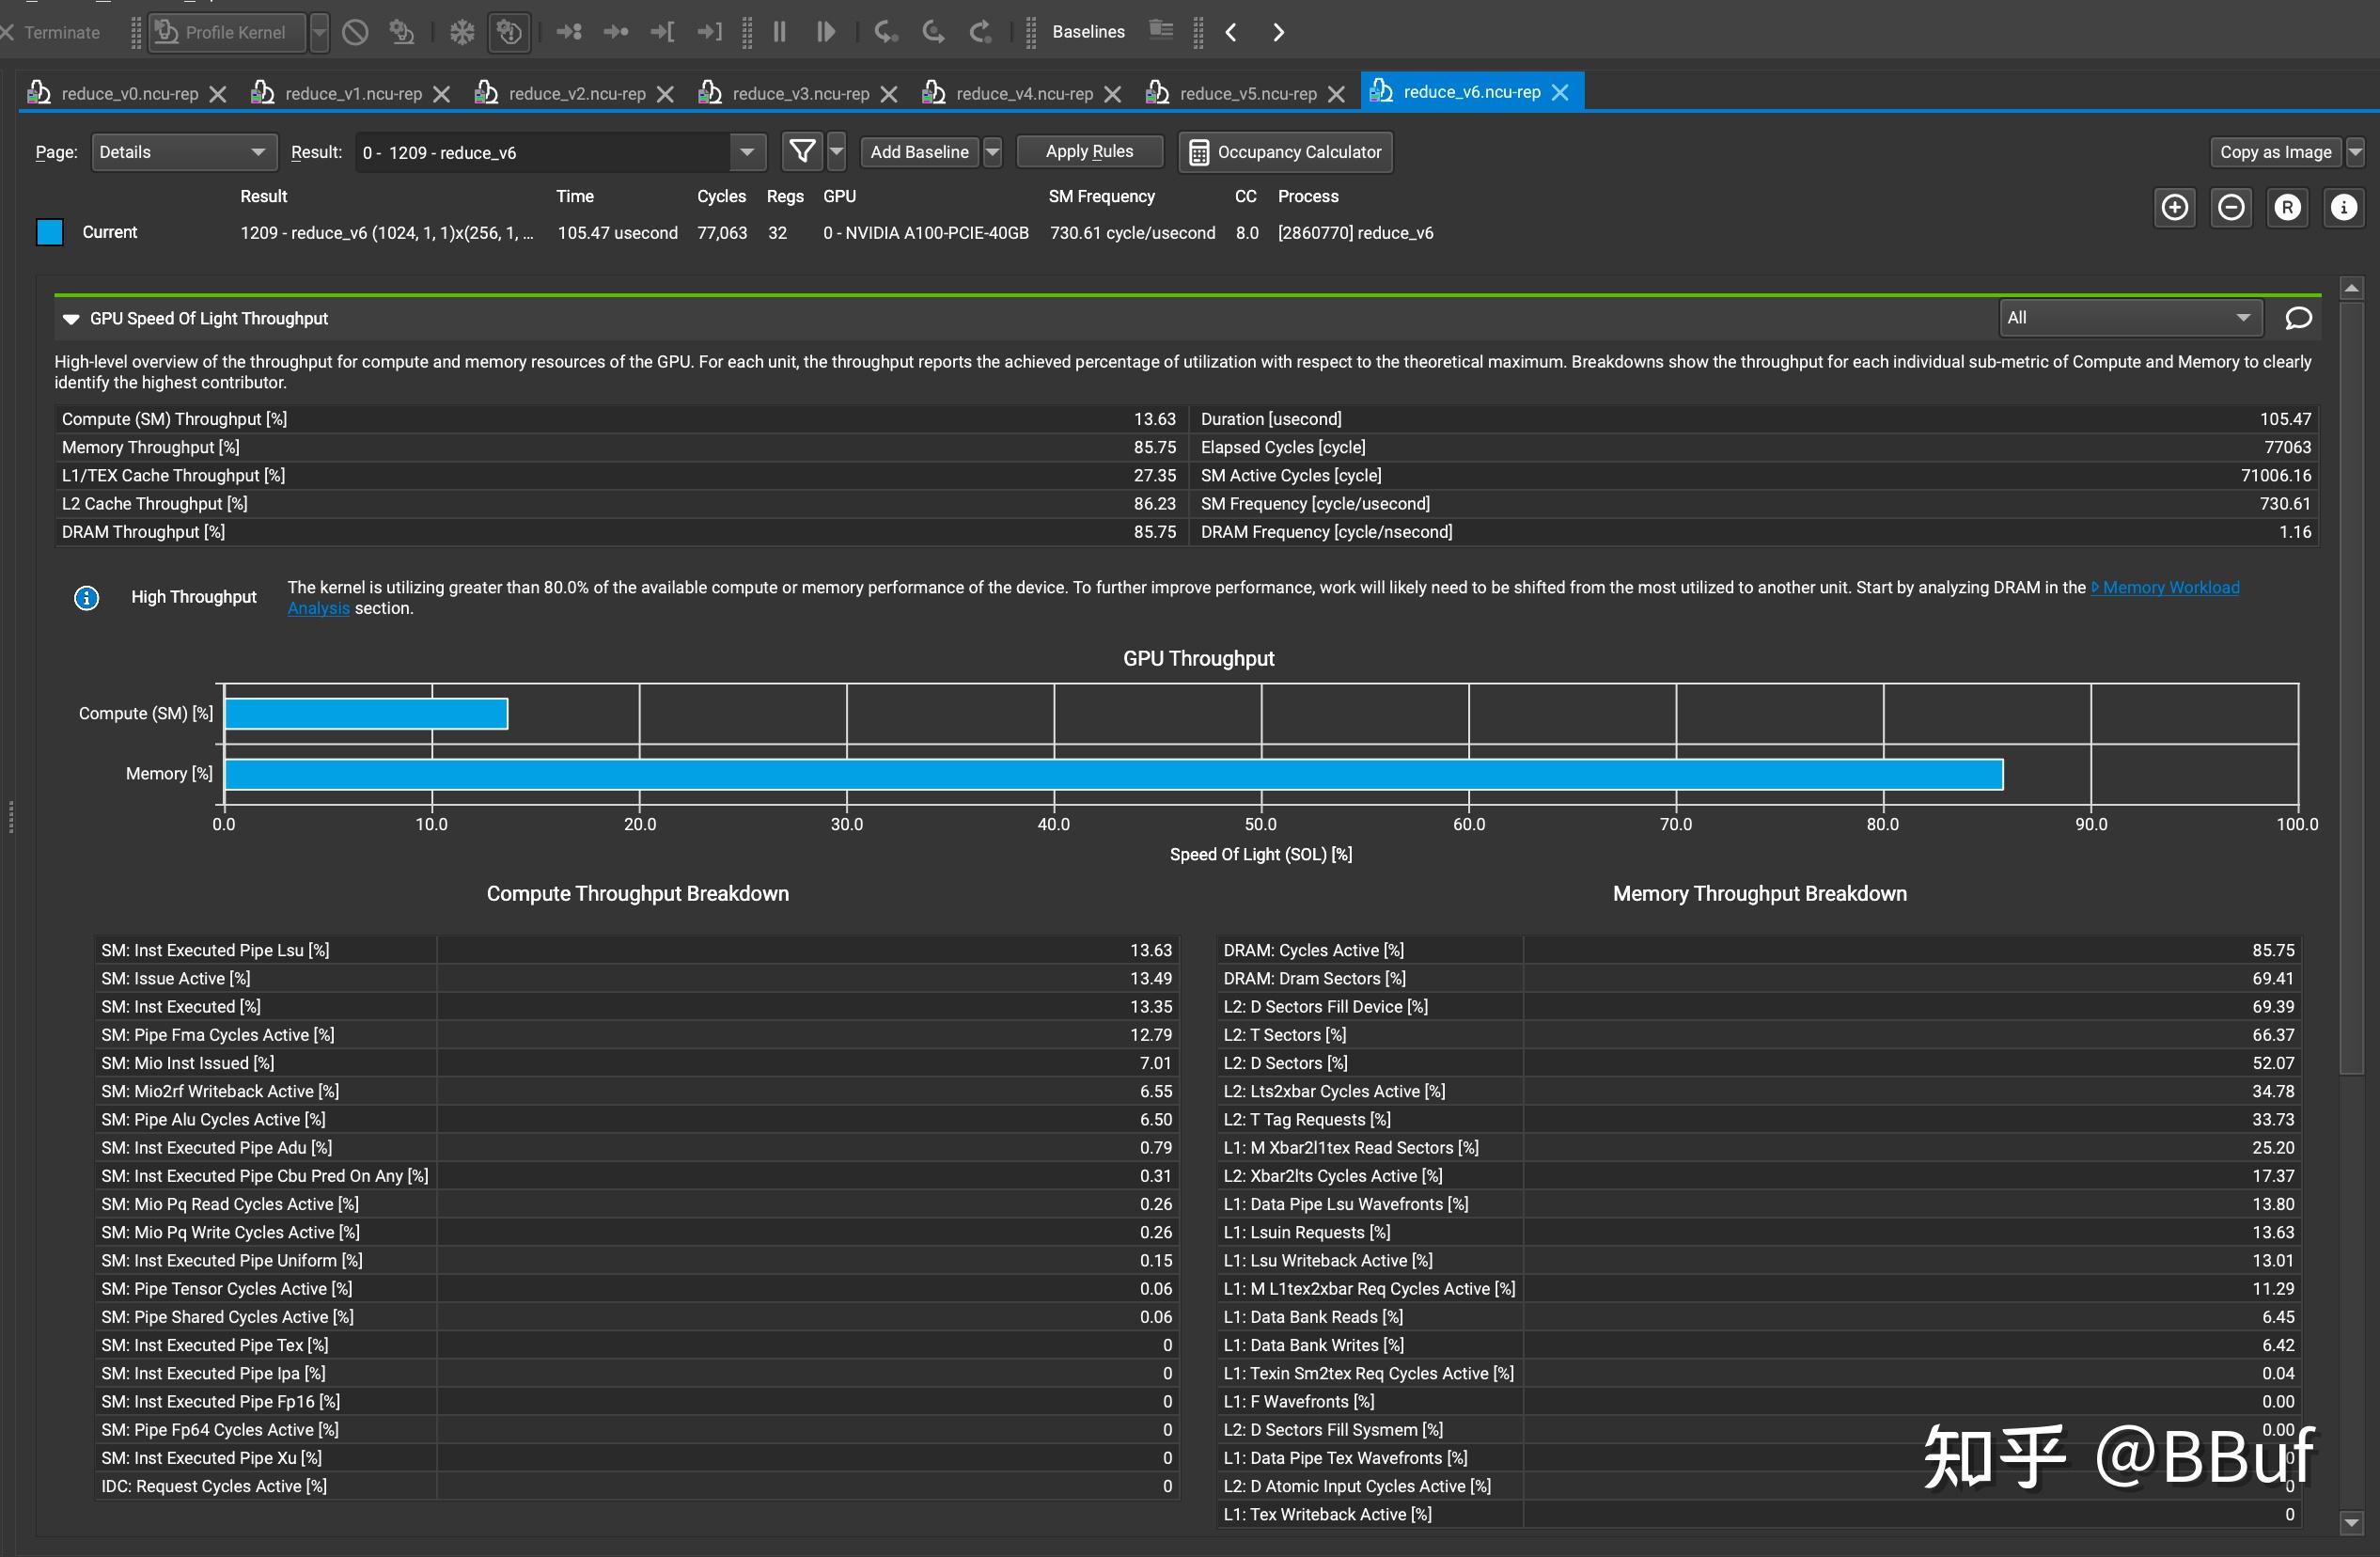Expand the Add Baseline dropdown arrow

tap(992, 152)
